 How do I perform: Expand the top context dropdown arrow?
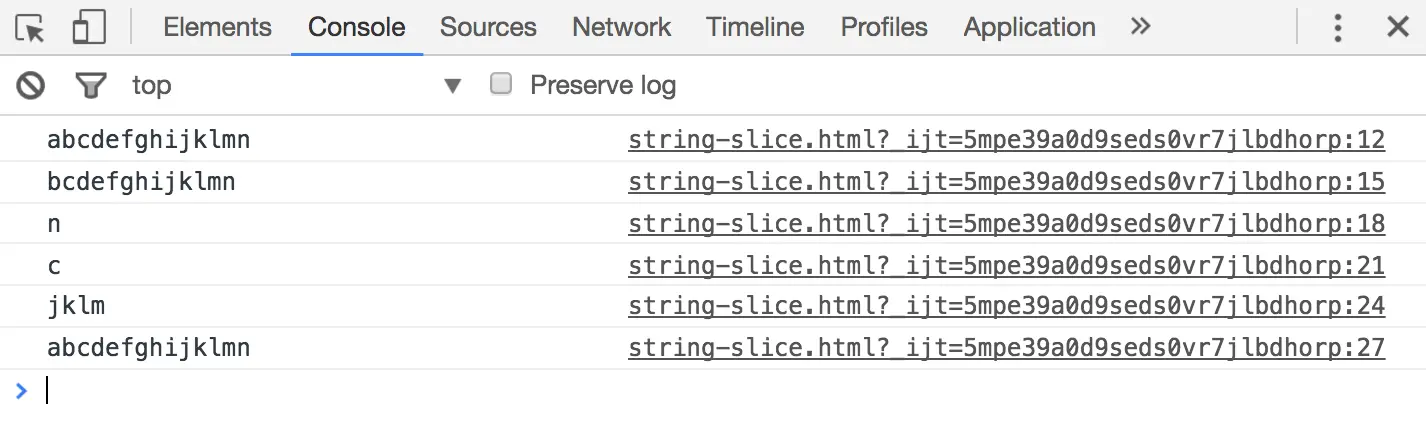(453, 86)
